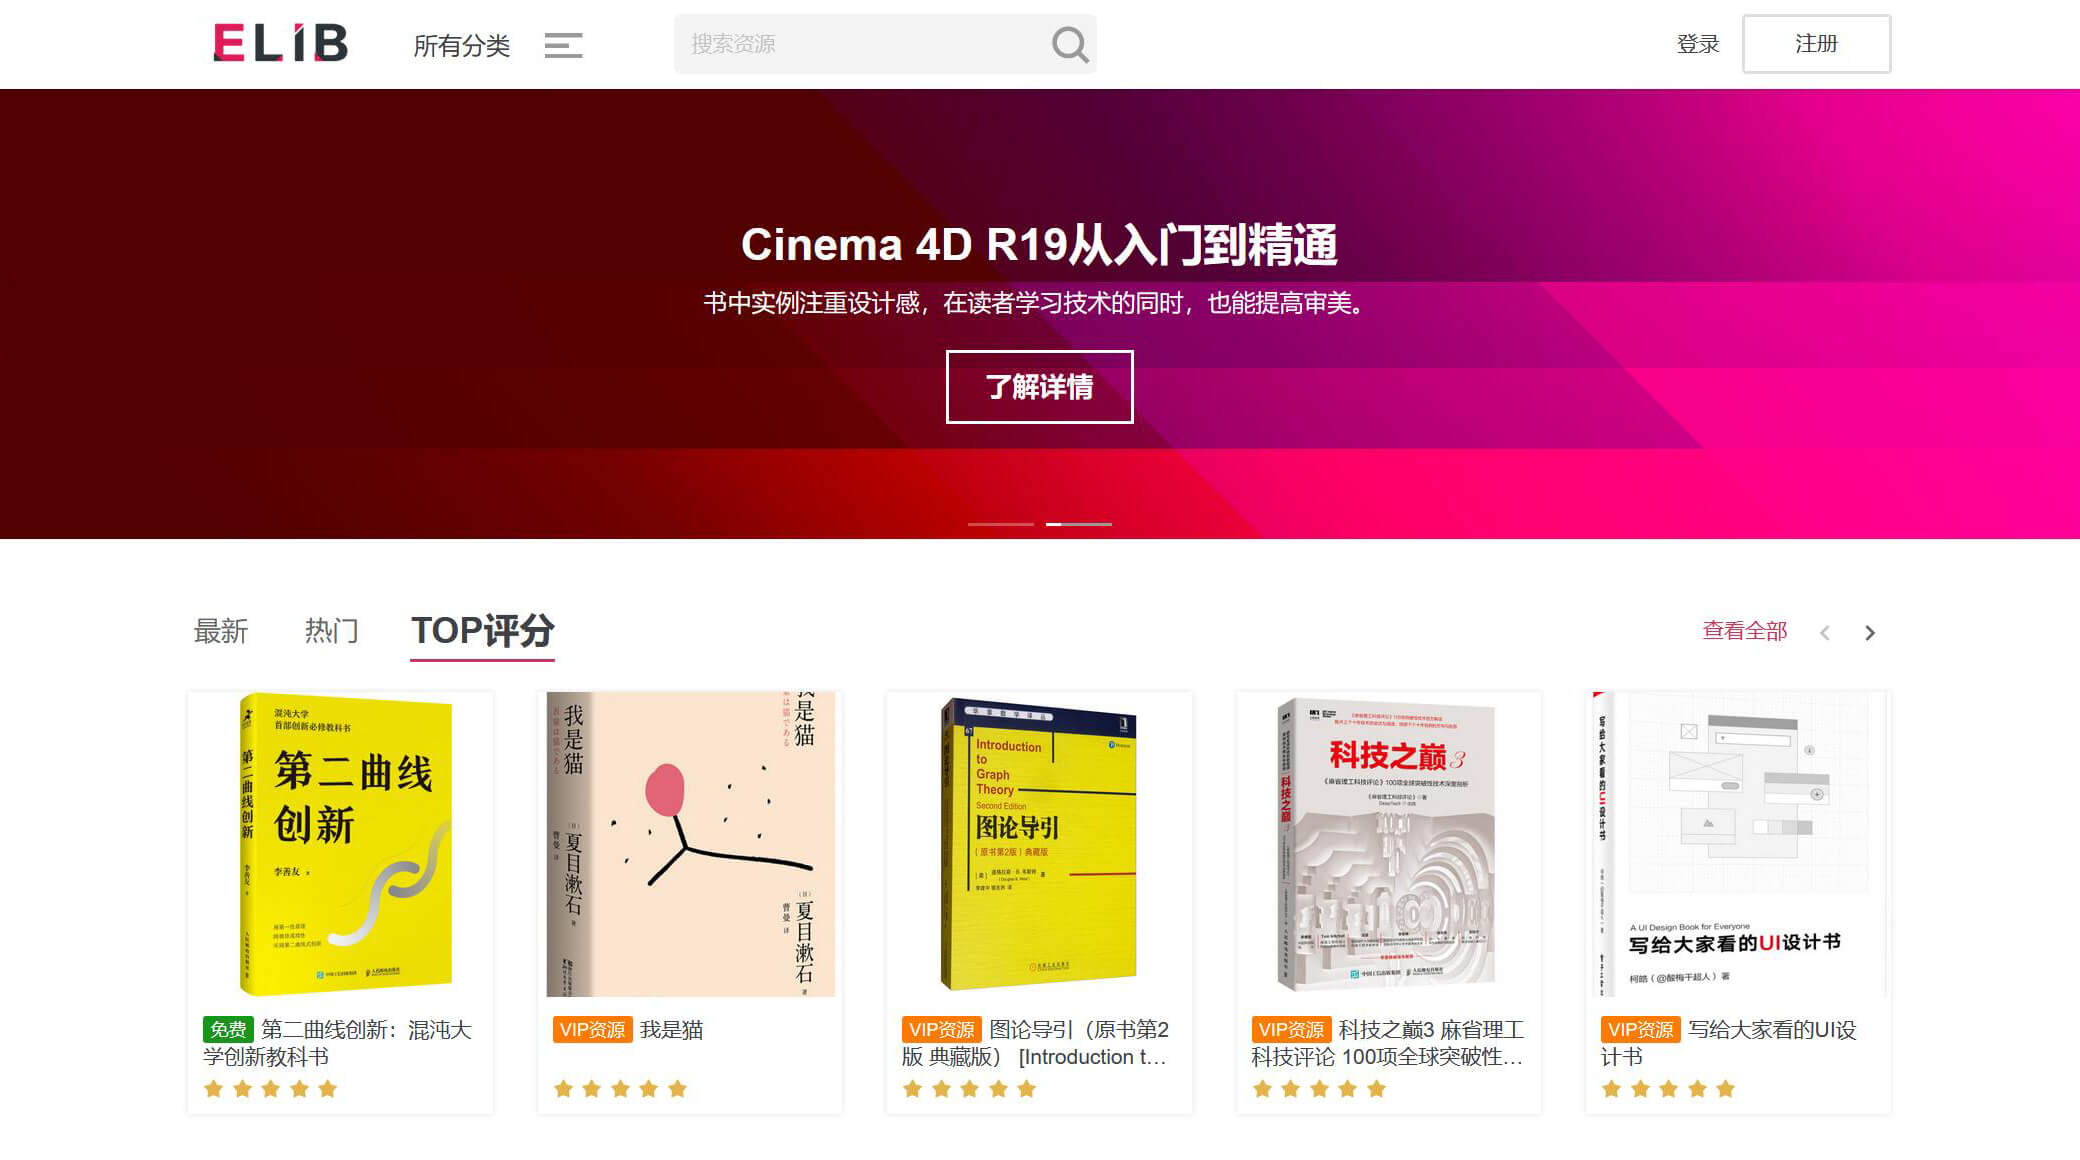Switch to the 最新 tab
Viewport: 2080px width, 1160px height.
pos(220,631)
